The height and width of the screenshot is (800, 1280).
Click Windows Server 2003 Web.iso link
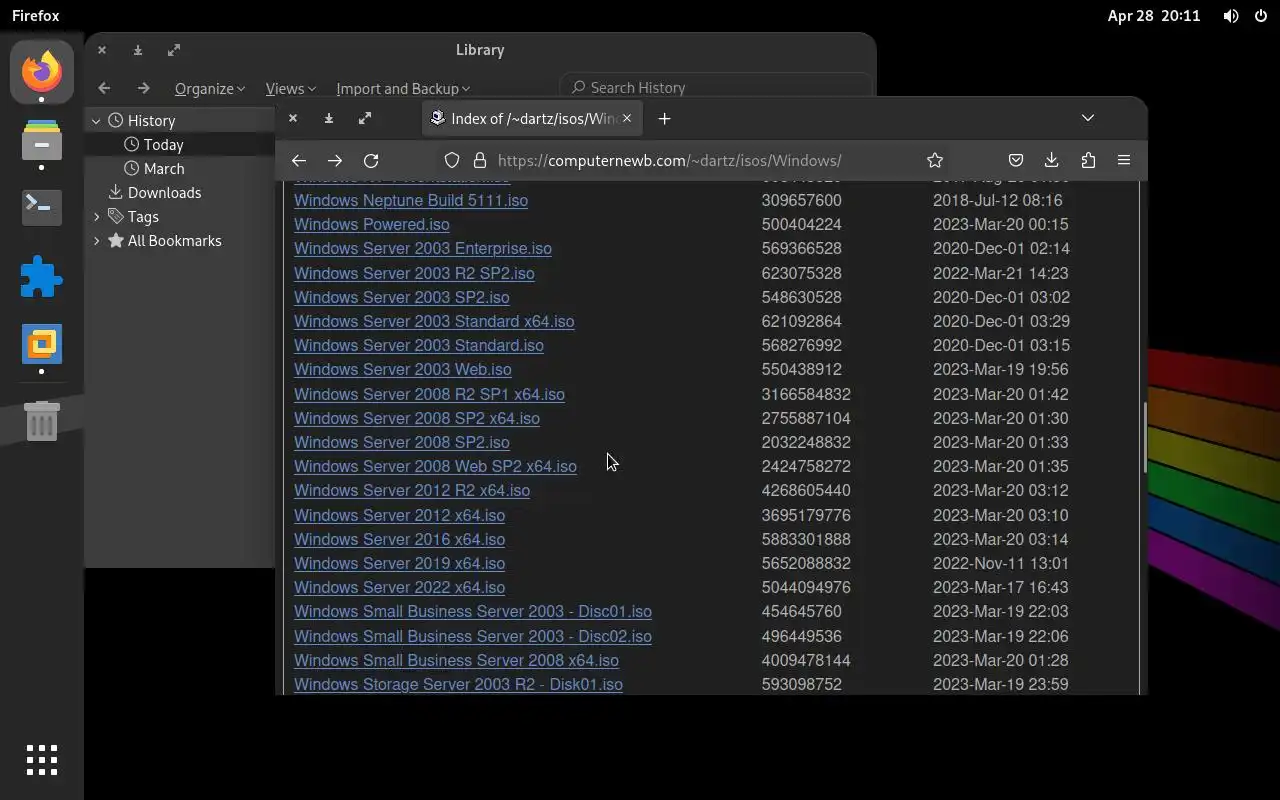[403, 369]
